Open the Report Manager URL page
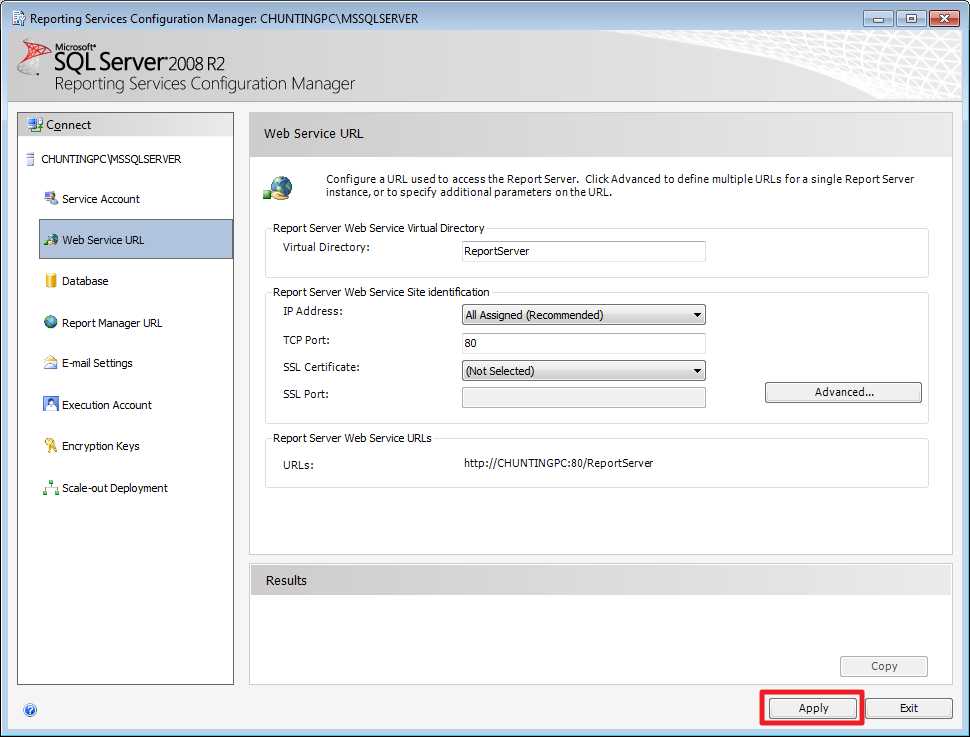 pyautogui.click(x=112, y=323)
